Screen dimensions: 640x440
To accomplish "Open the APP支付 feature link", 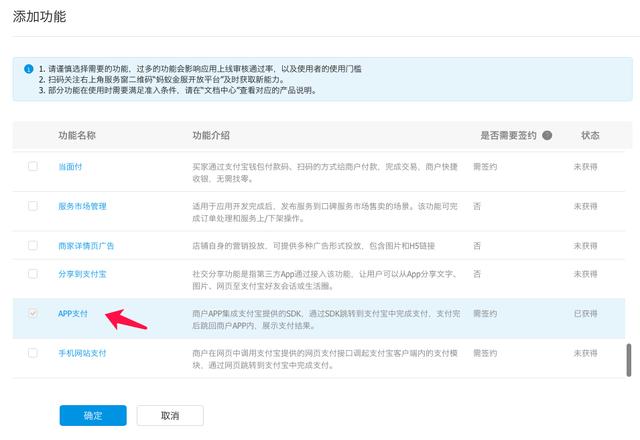I will pyautogui.click(x=73, y=313).
